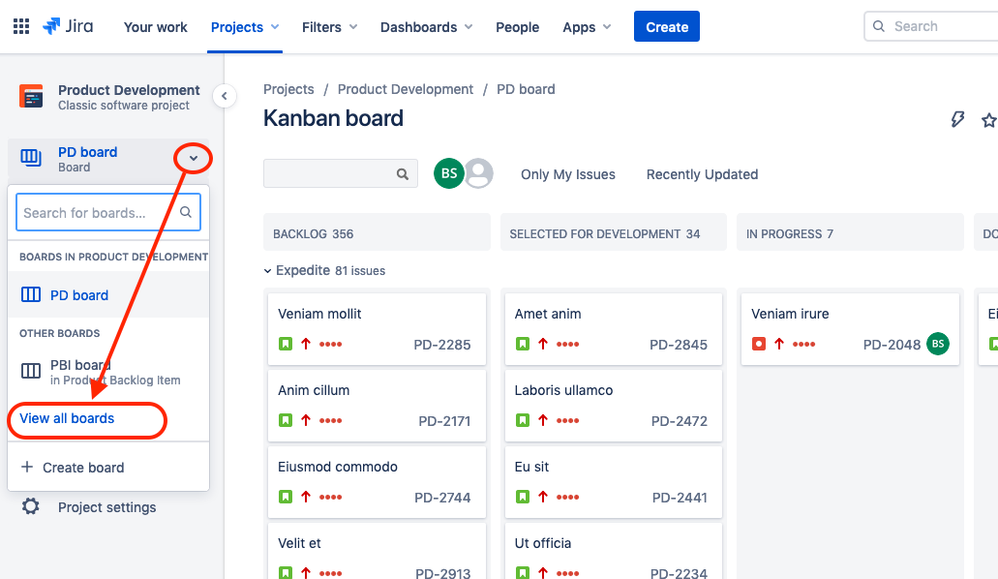Open the Veniam irure card
Screen dimensions: 998x579
pyautogui.click(x=850, y=329)
